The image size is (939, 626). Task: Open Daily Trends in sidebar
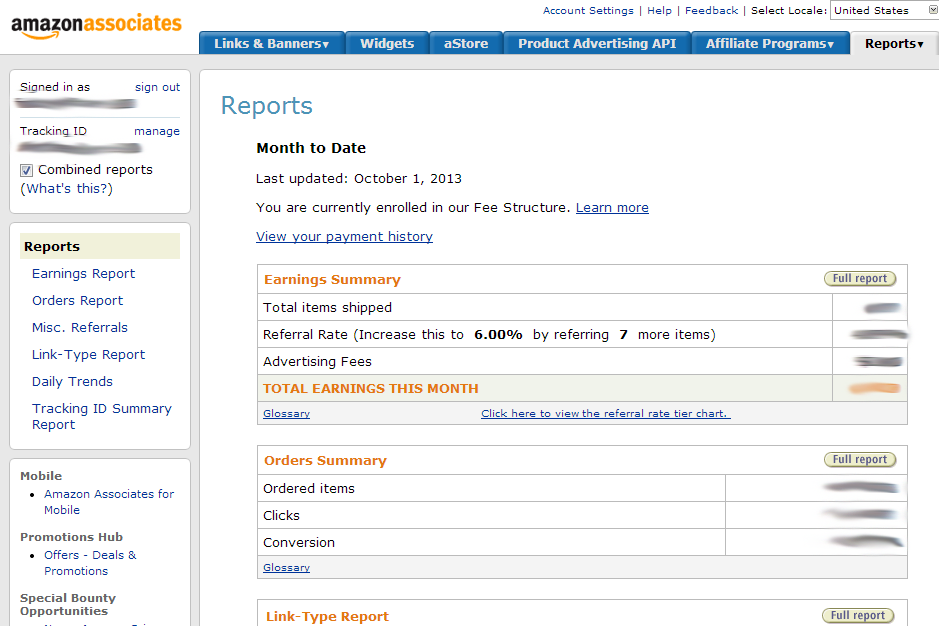pyautogui.click(x=72, y=382)
